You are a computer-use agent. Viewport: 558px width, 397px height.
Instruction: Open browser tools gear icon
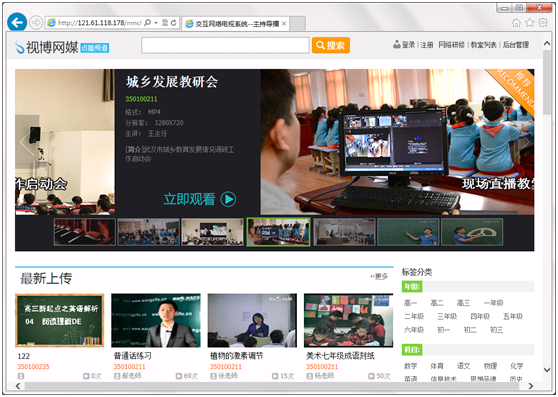(x=543, y=22)
